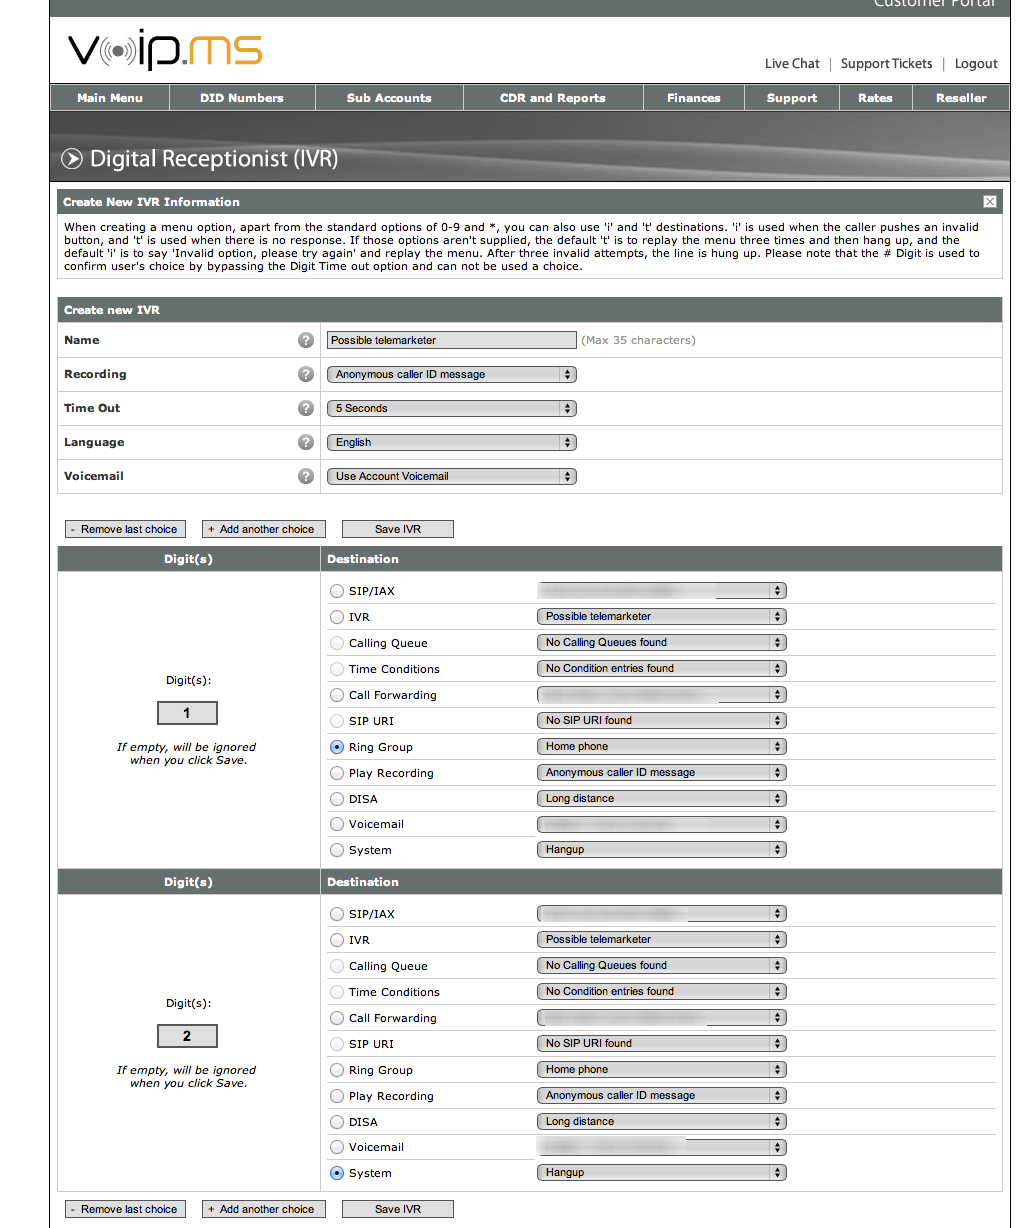Open the Main Menu tab
Screen dimensions: 1022x1228
(110, 98)
